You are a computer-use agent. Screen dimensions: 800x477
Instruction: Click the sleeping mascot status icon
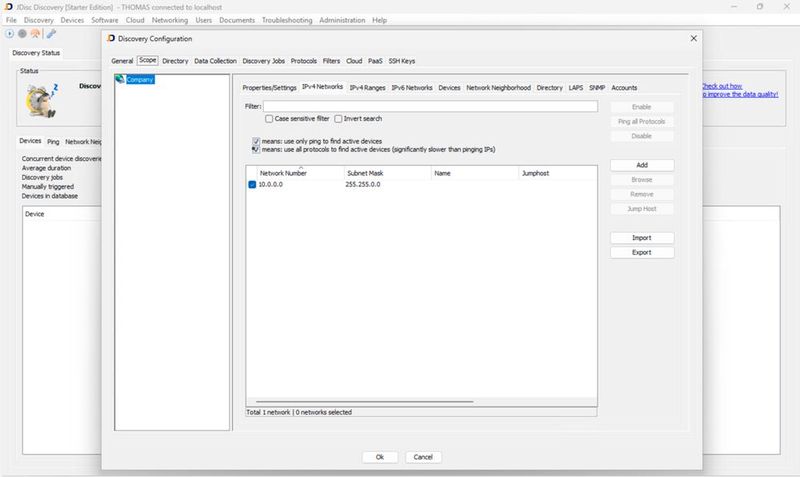coord(42,101)
